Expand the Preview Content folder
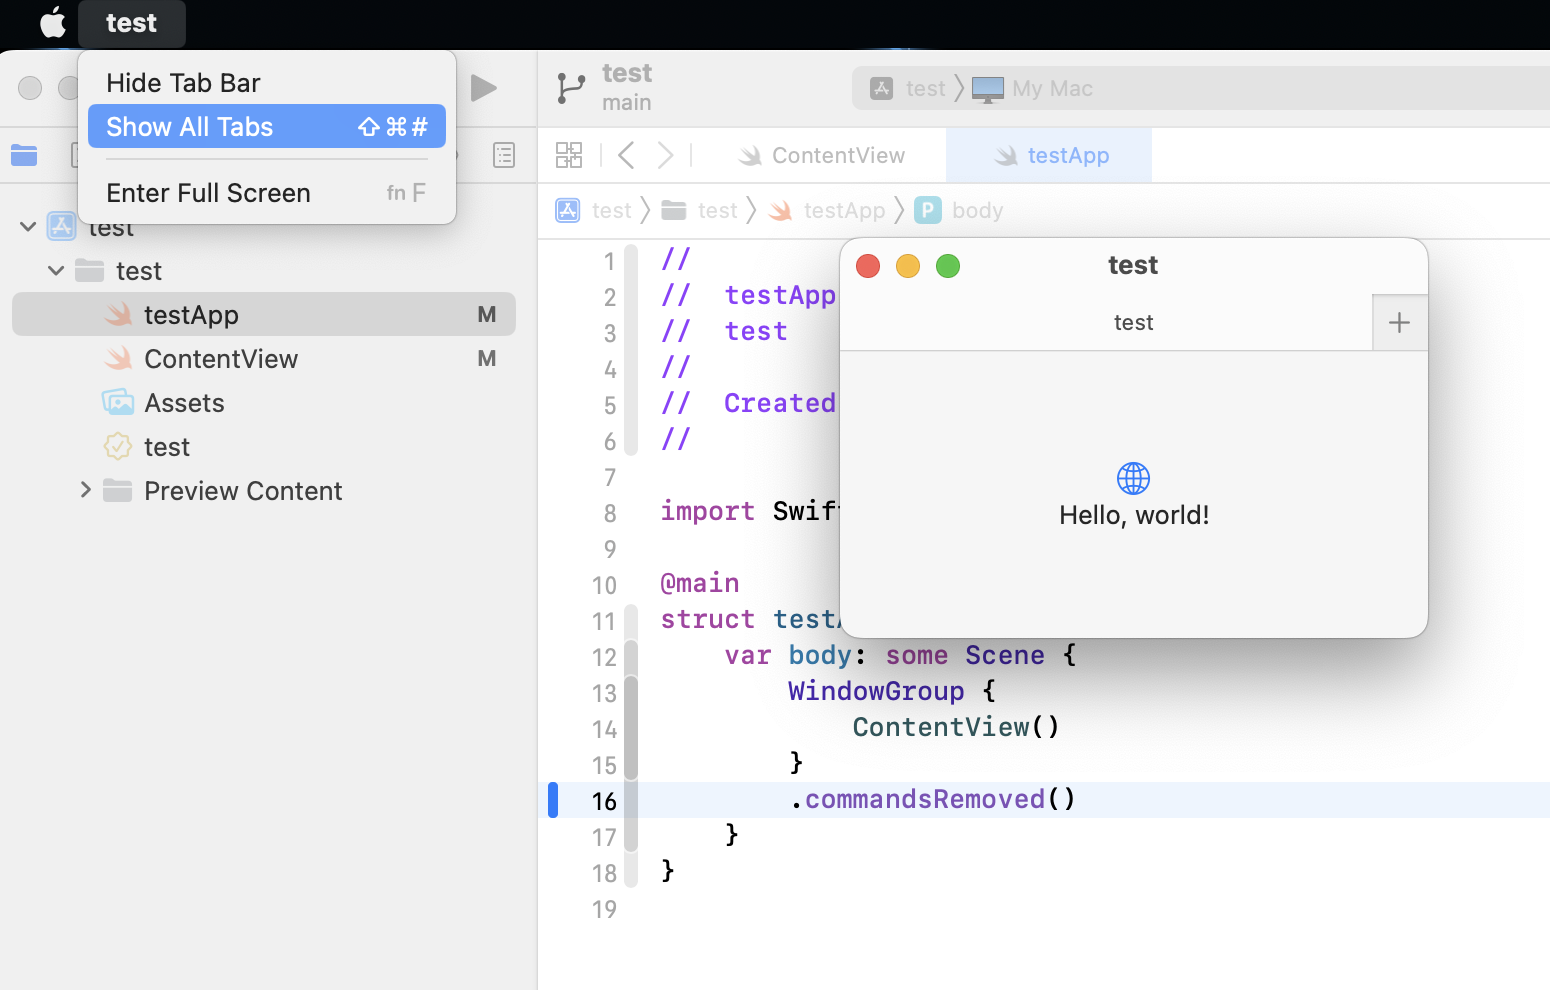This screenshot has width=1550, height=990. (x=85, y=490)
